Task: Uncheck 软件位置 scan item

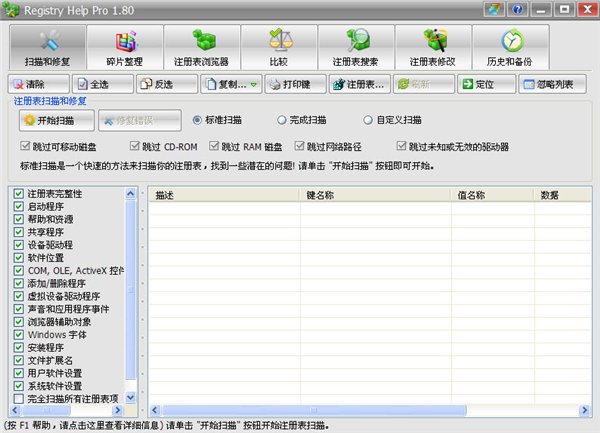Action: [18, 258]
